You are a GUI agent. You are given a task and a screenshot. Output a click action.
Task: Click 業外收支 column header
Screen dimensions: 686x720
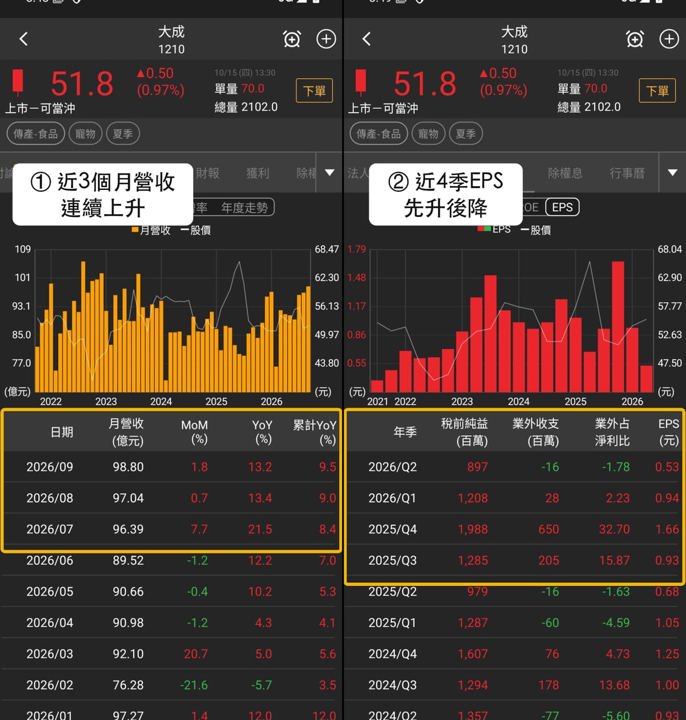[536, 432]
